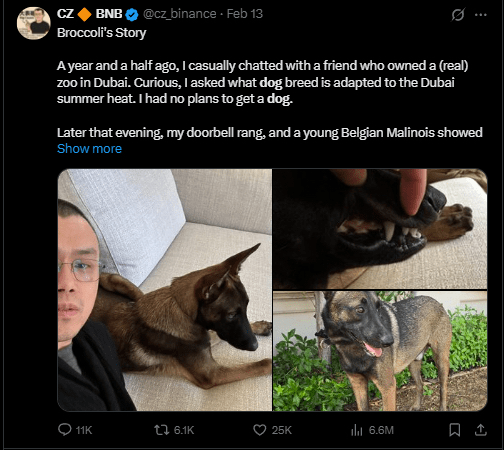This screenshot has width=504, height=450.
Task: View the analytics bar chart icon showing 6.6M
Action: coord(357,430)
